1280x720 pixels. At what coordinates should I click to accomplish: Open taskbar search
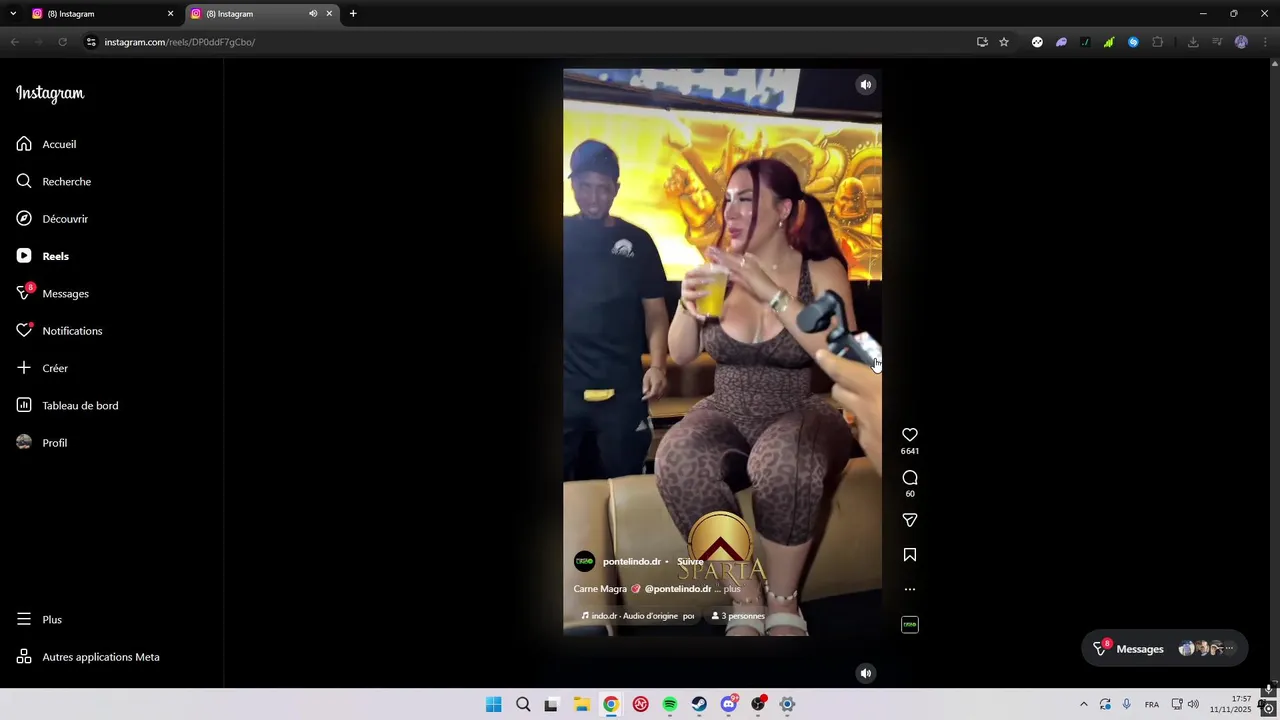pos(523,704)
